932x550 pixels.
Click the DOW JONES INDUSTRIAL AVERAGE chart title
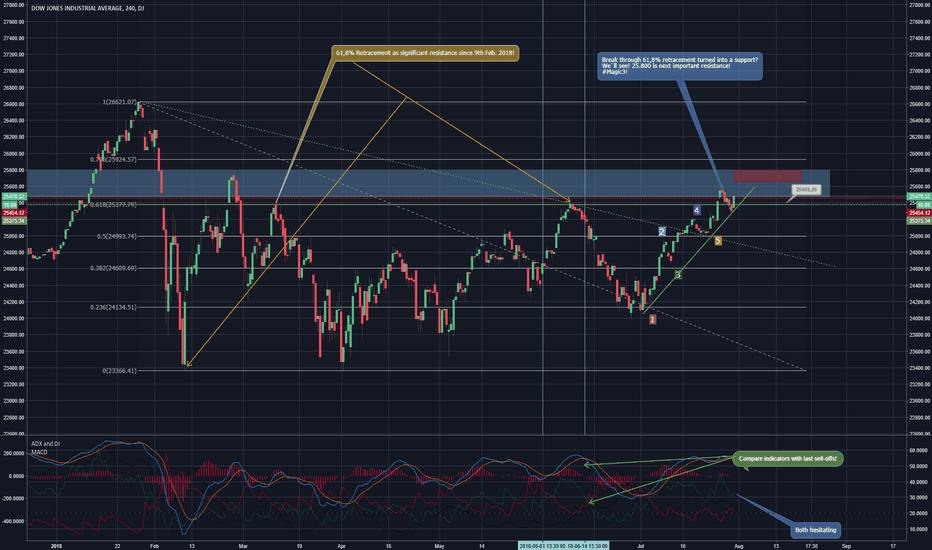click(x=87, y=8)
